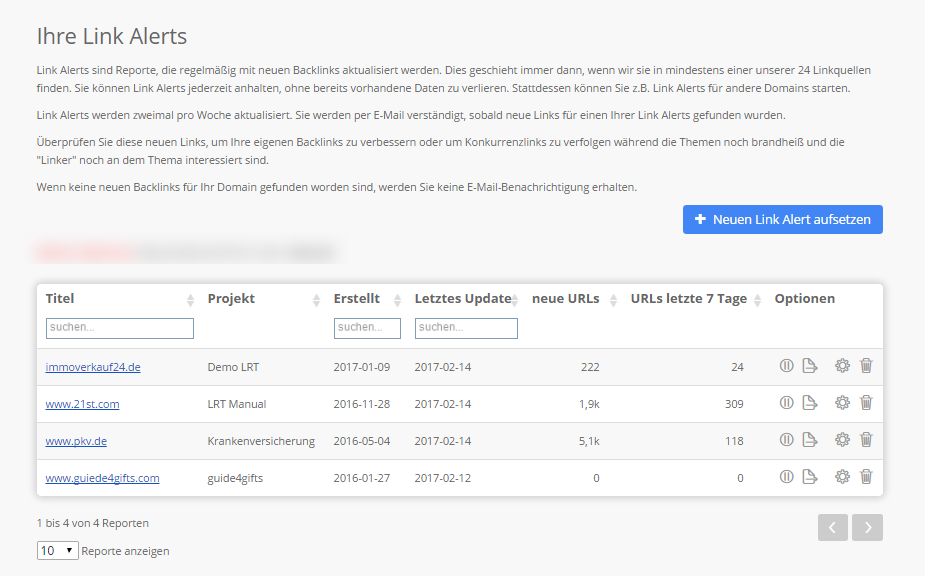Pause the www.21st.com link alert
925x576 pixels.
point(786,403)
